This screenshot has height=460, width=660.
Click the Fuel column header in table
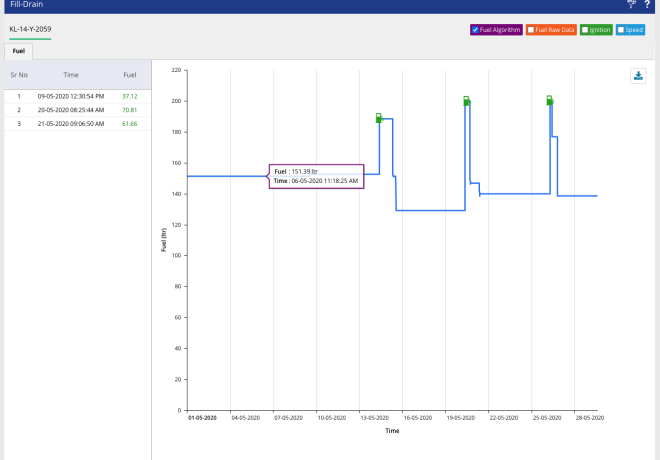pyautogui.click(x=129, y=75)
